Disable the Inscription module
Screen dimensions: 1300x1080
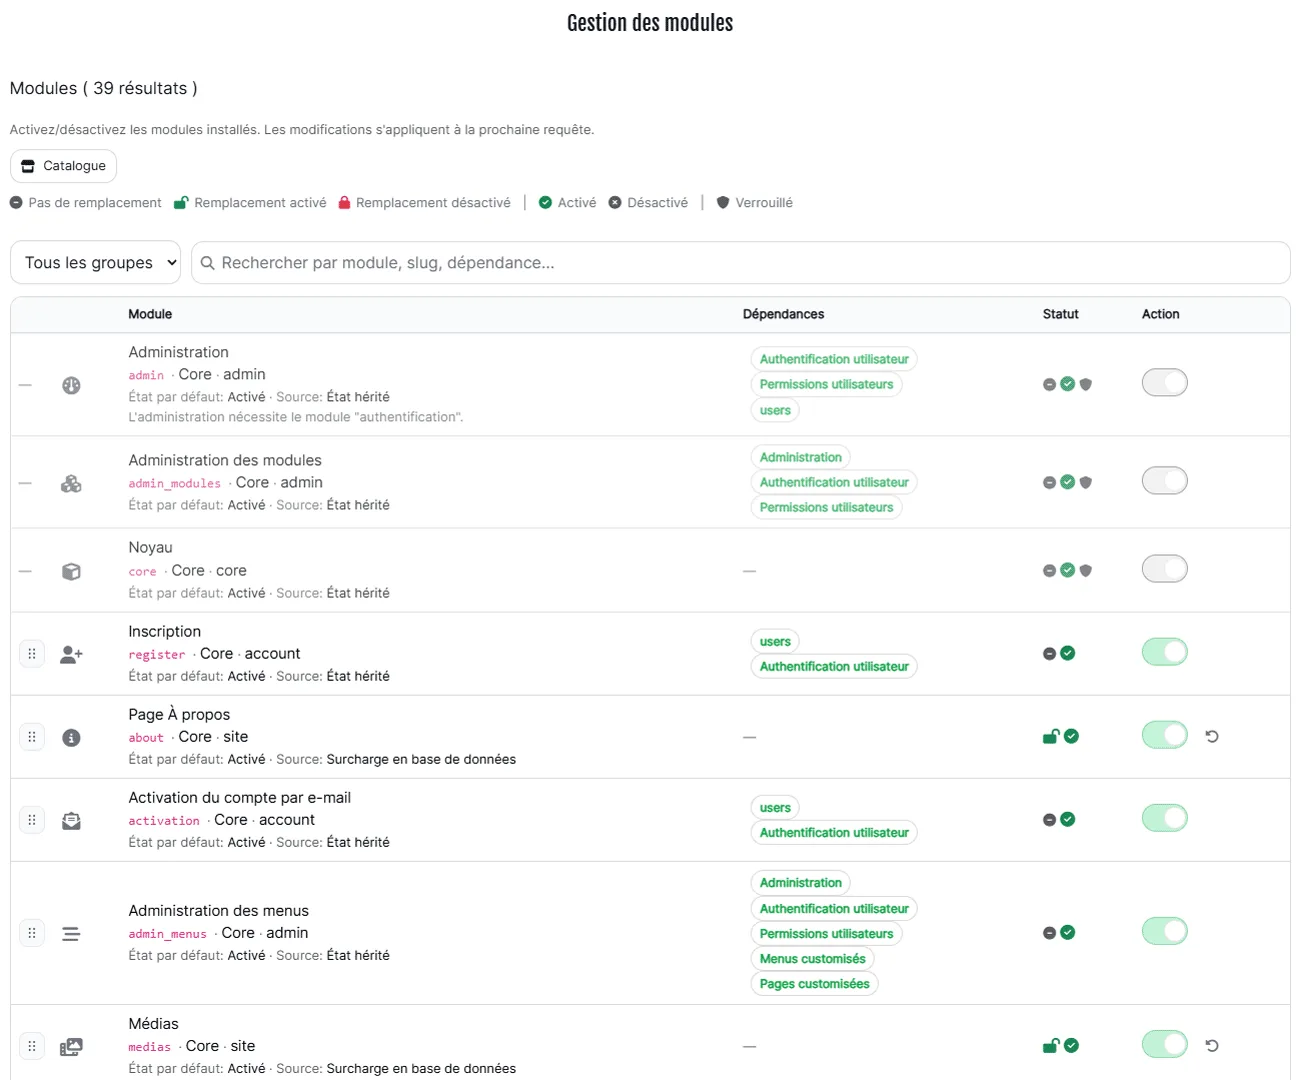pos(1165,652)
